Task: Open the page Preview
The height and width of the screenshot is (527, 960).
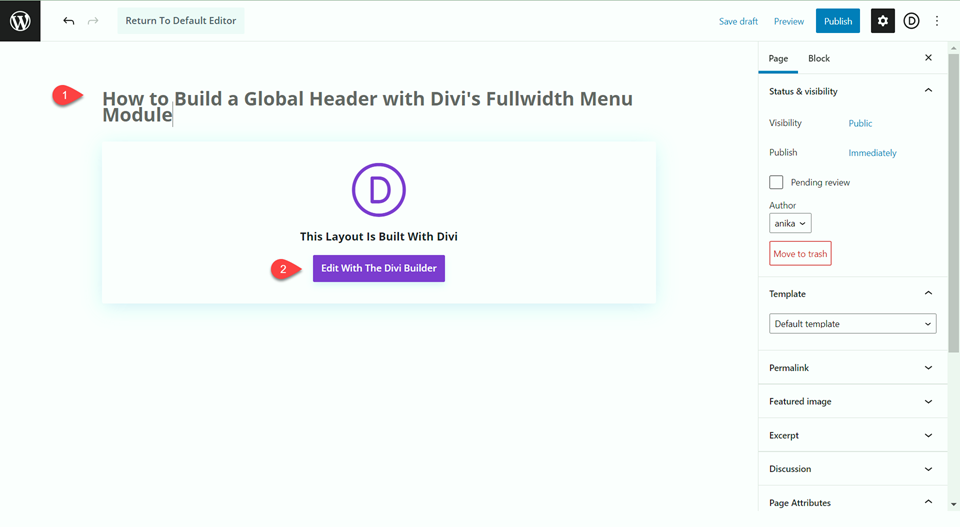Action: coord(789,21)
